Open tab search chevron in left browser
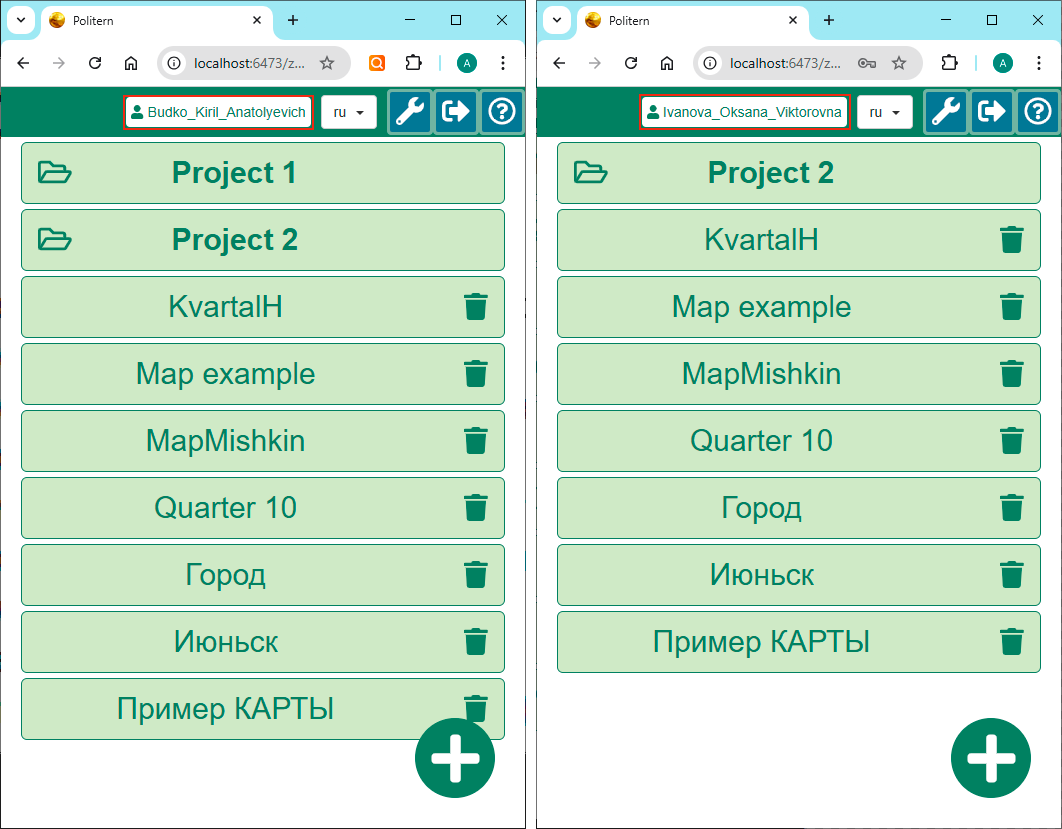The image size is (1062, 829). pos(20,20)
